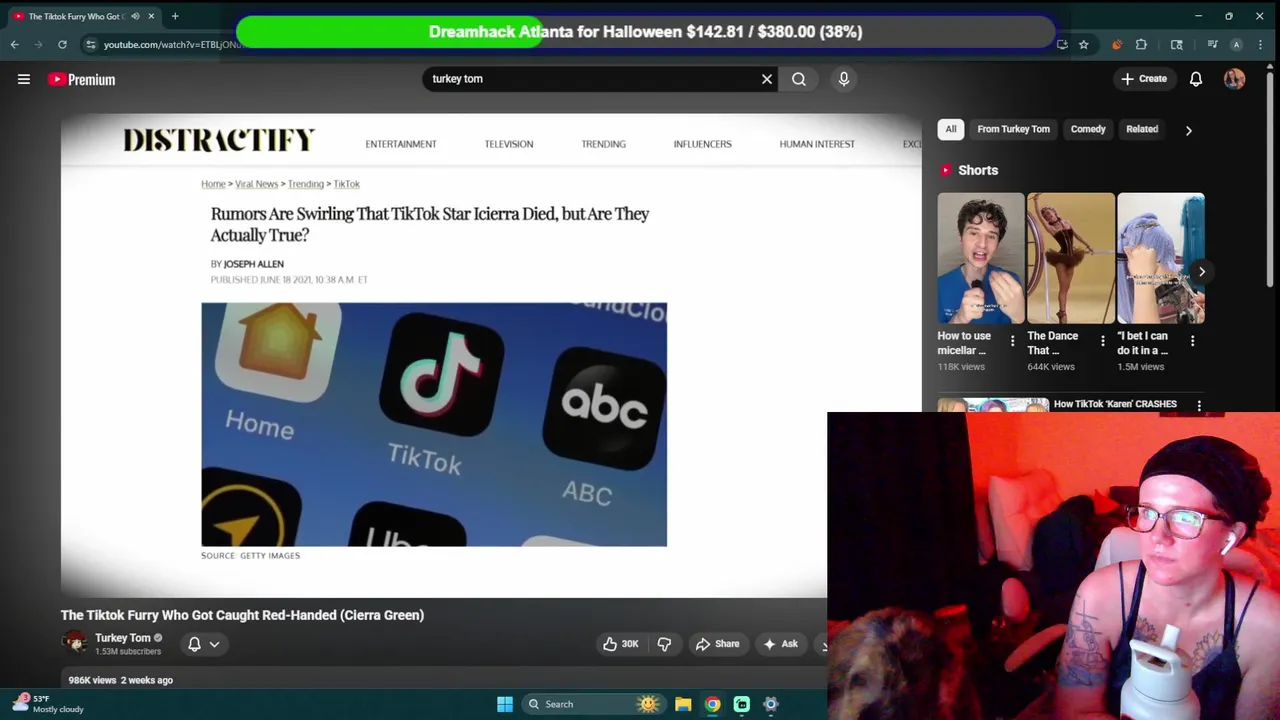Open the How TikTok 'Karen' CRASHES video
This screenshot has width=1280, height=720.
1115,404
